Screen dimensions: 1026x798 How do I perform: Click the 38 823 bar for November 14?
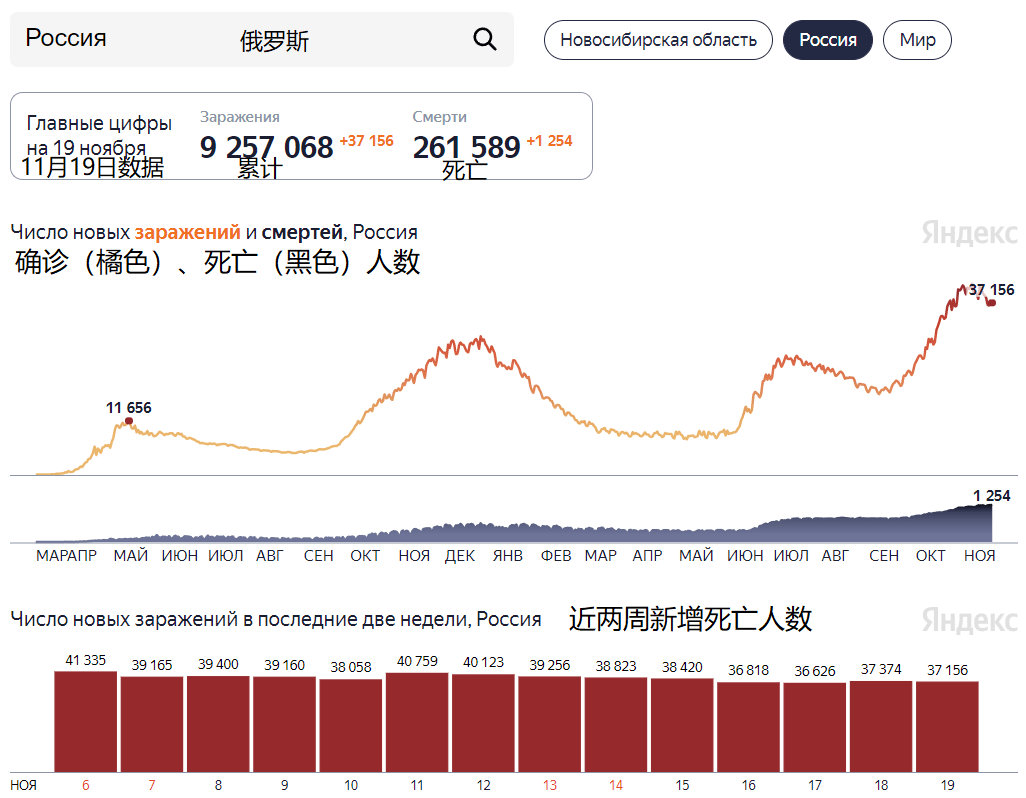tap(616, 725)
